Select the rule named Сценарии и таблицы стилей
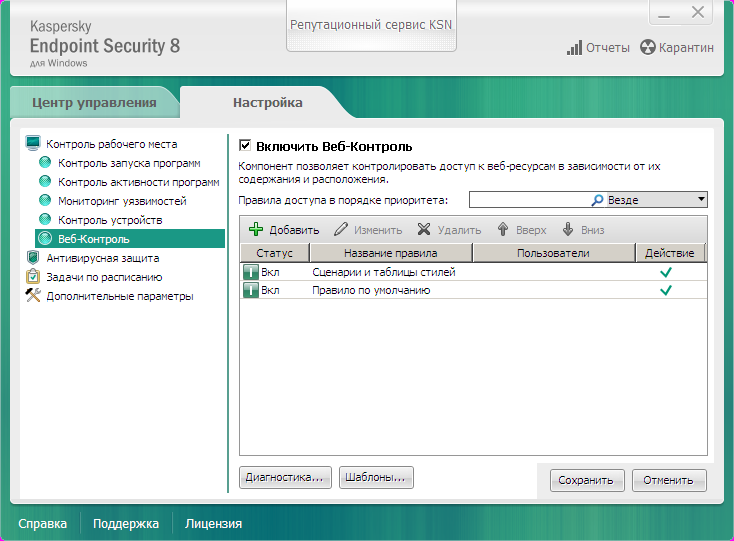This screenshot has width=734, height=541. pos(384,272)
